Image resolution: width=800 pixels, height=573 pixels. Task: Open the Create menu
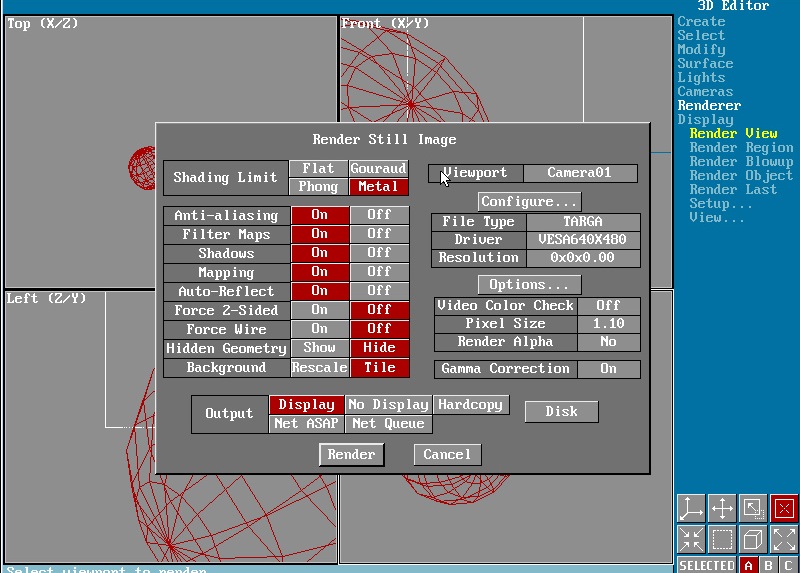(702, 21)
